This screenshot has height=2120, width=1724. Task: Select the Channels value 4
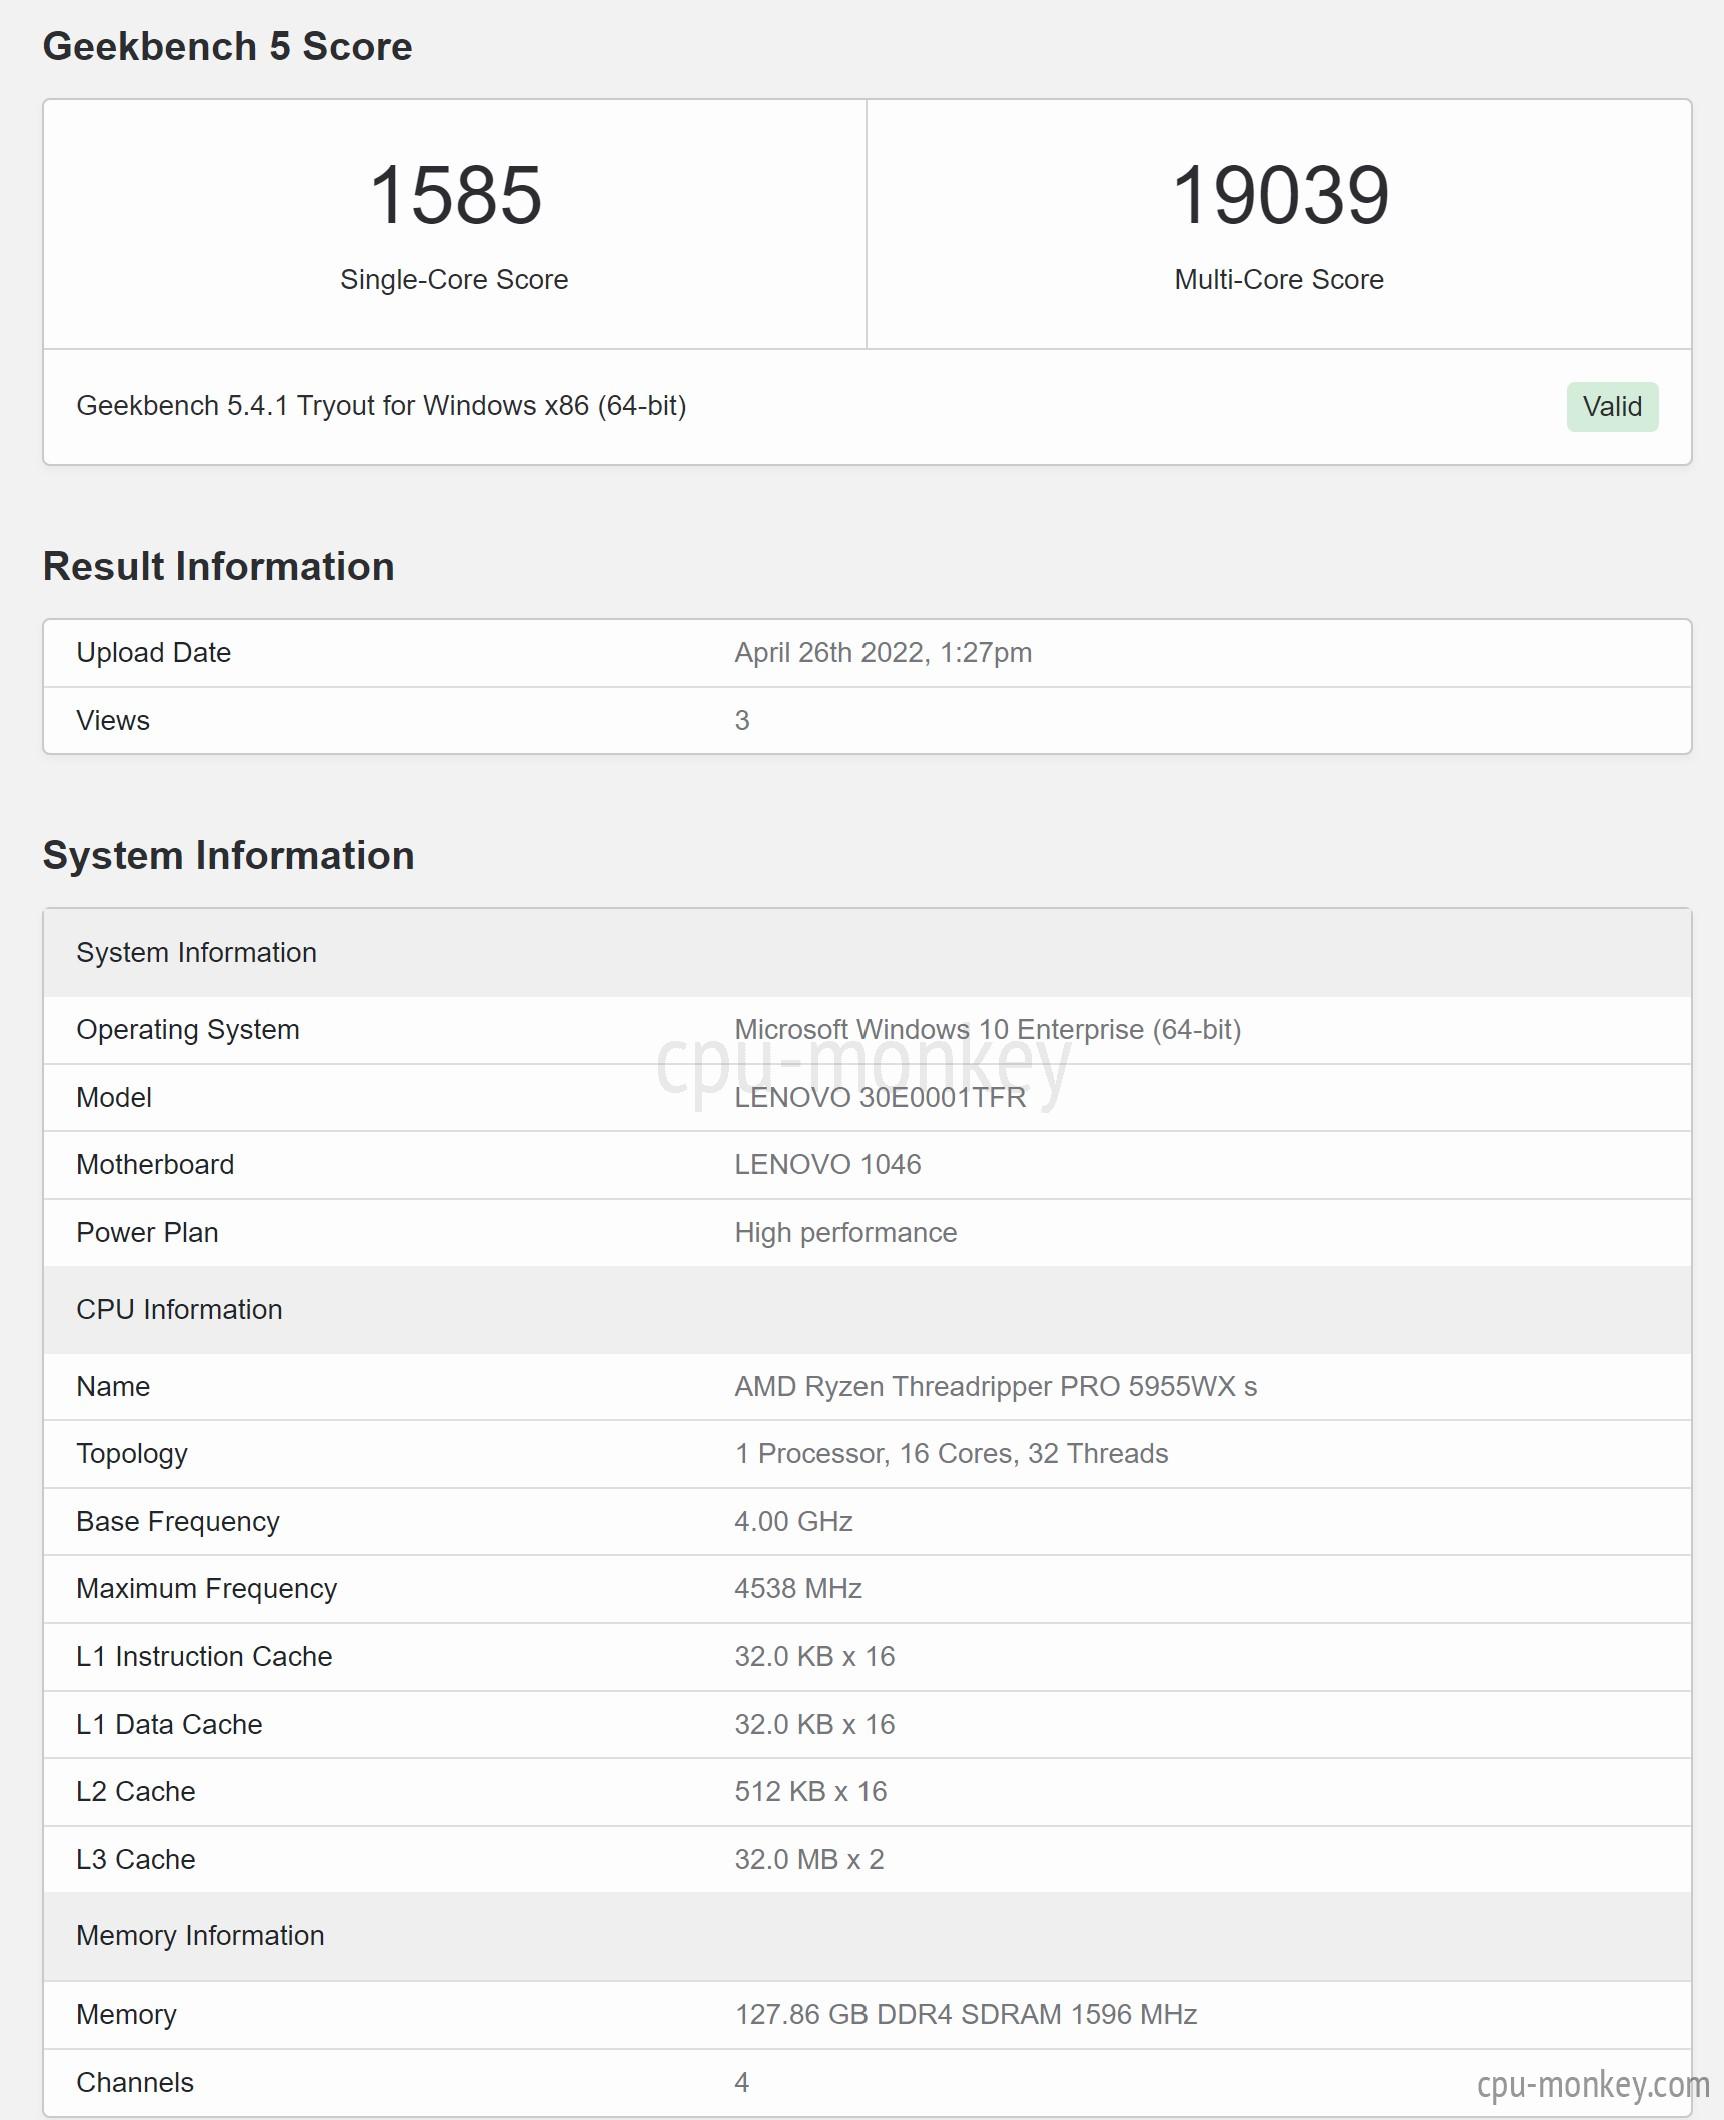[742, 2083]
